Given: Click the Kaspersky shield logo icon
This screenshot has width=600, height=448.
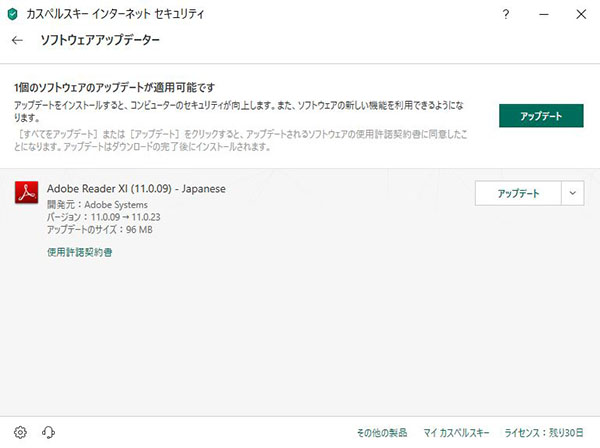Looking at the screenshot, I should pos(13,15).
